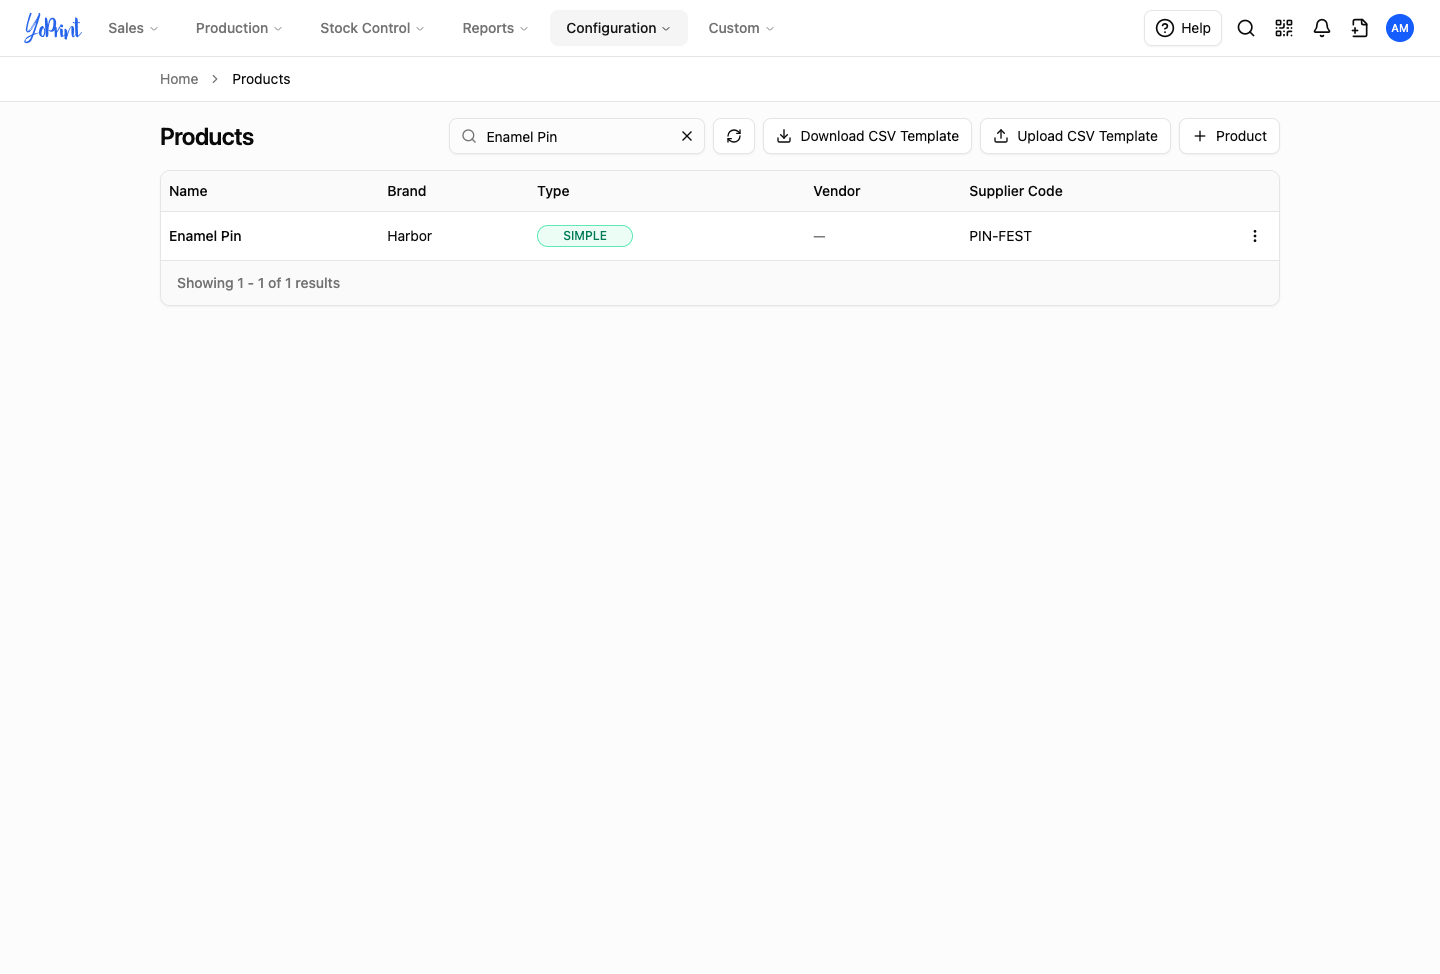Refresh the products list
Screen dimensions: 1440x974
734,136
